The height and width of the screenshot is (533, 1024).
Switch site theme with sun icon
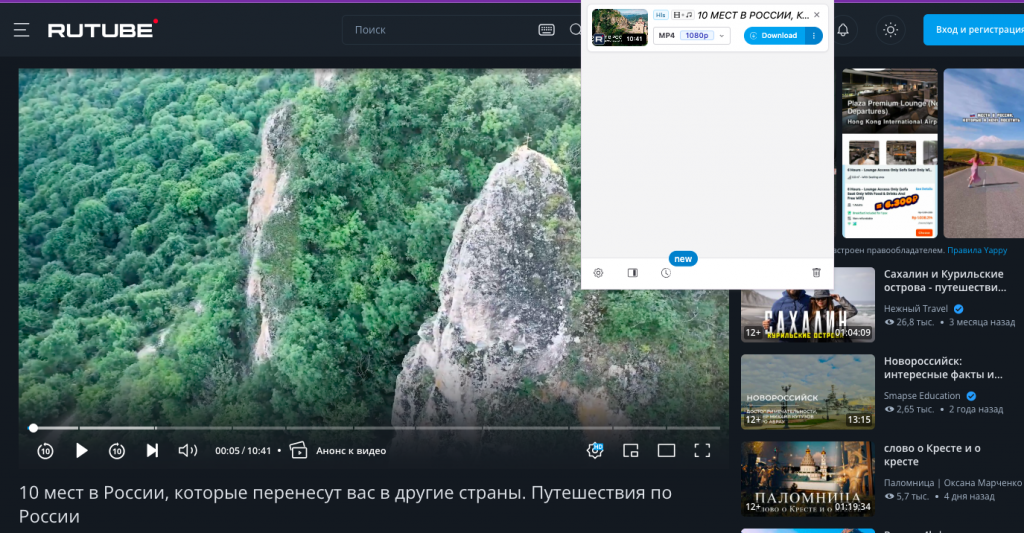pyautogui.click(x=890, y=30)
